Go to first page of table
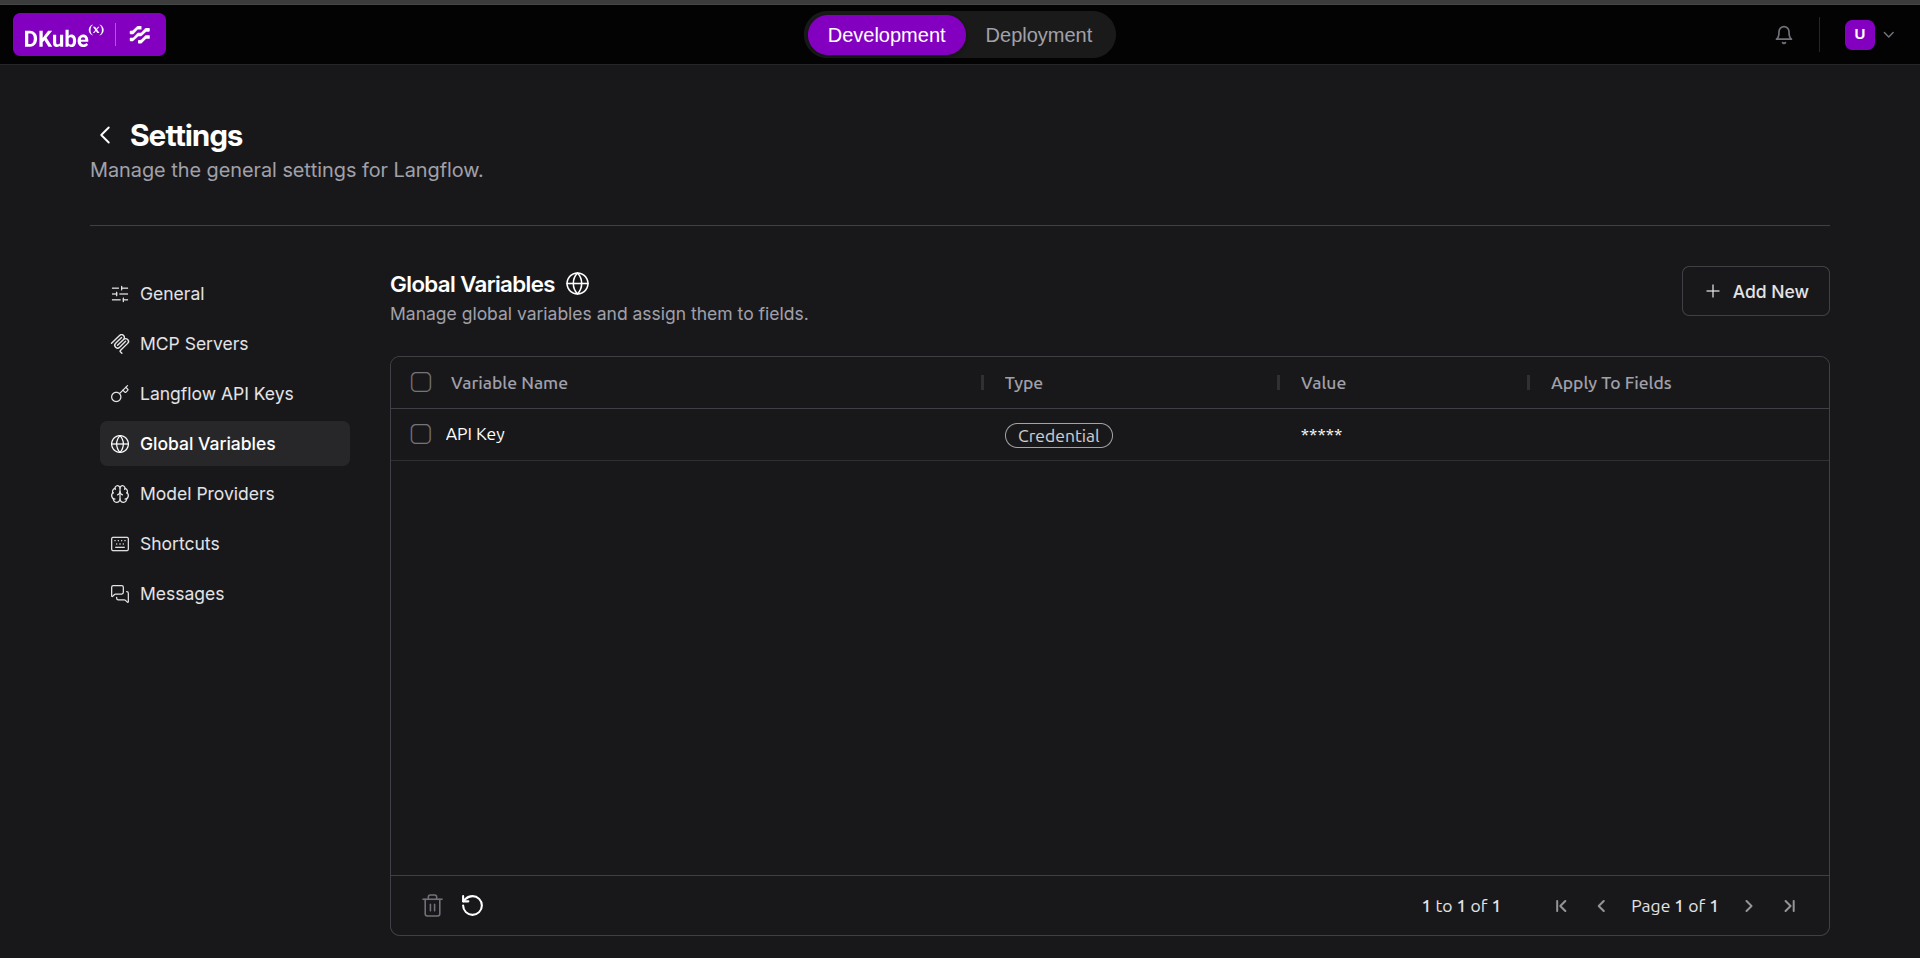 [x=1561, y=906]
